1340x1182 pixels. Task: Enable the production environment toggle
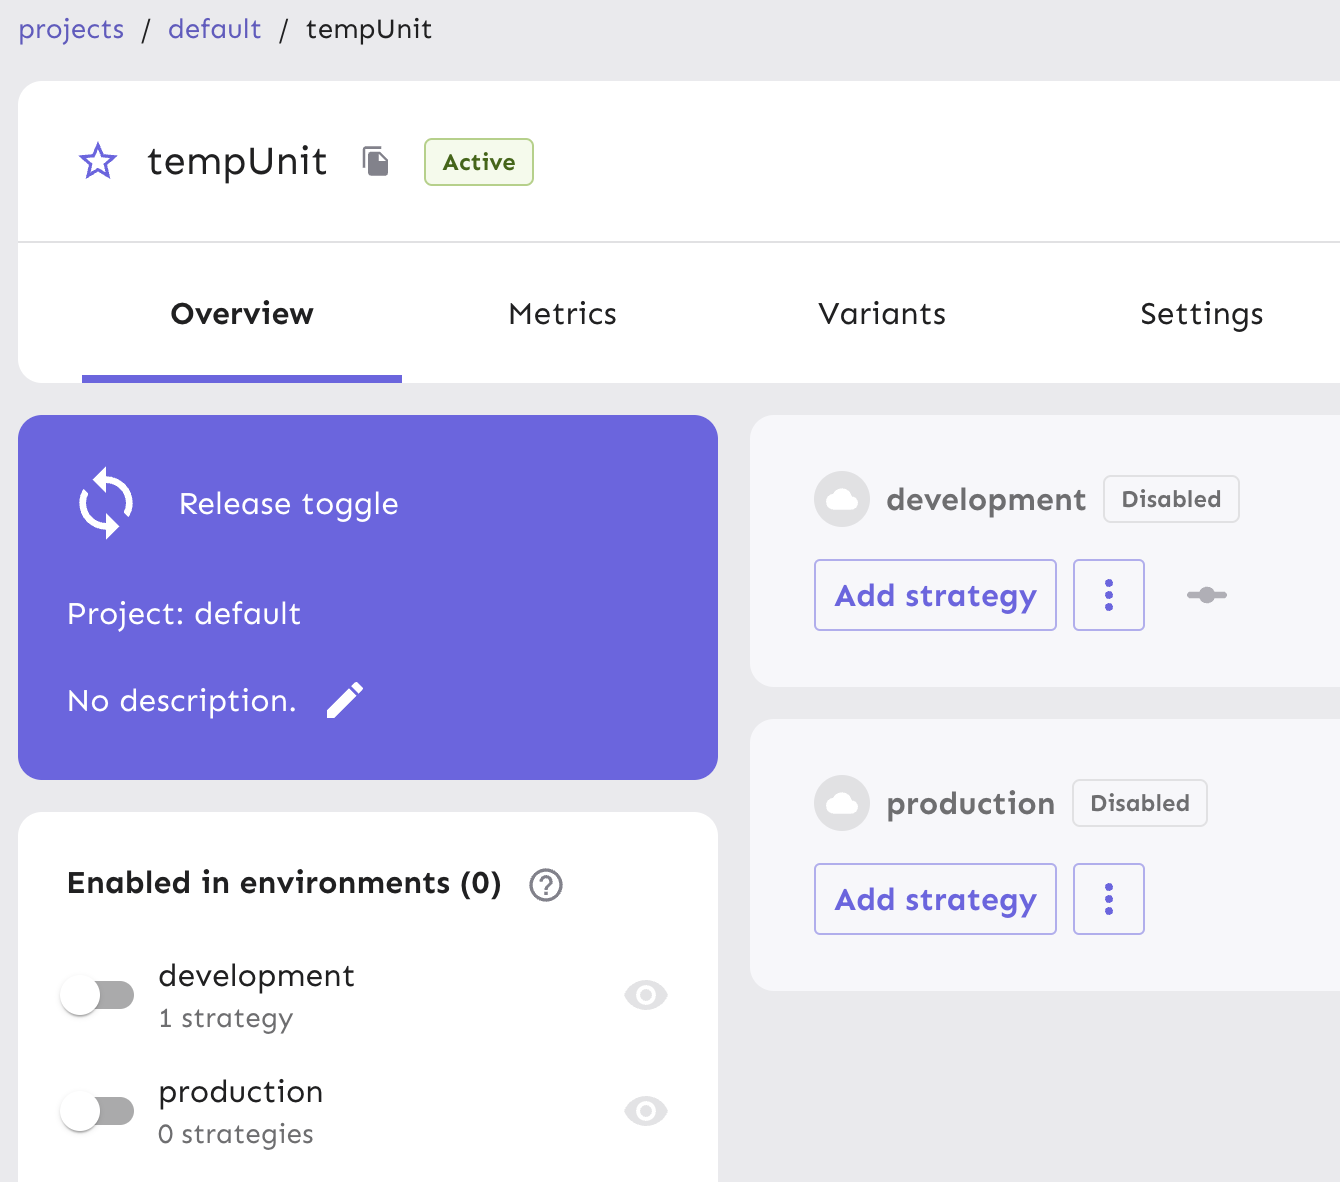(x=97, y=1110)
